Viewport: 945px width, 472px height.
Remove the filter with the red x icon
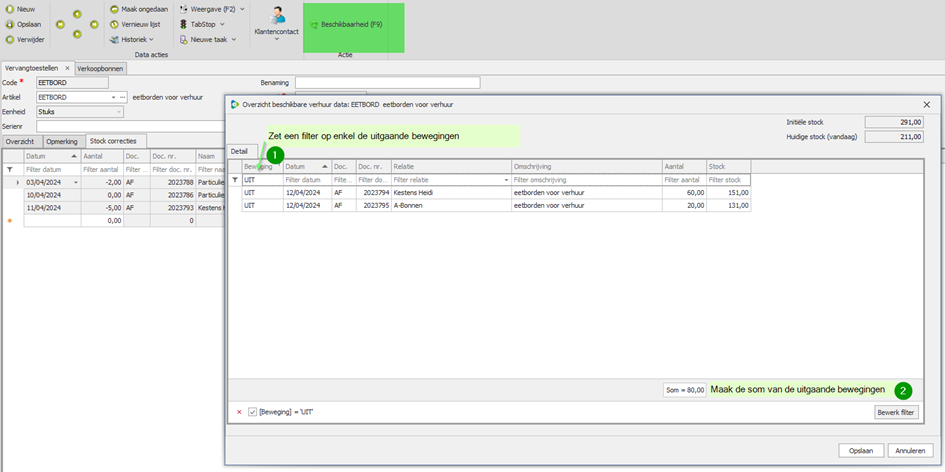[239, 412]
